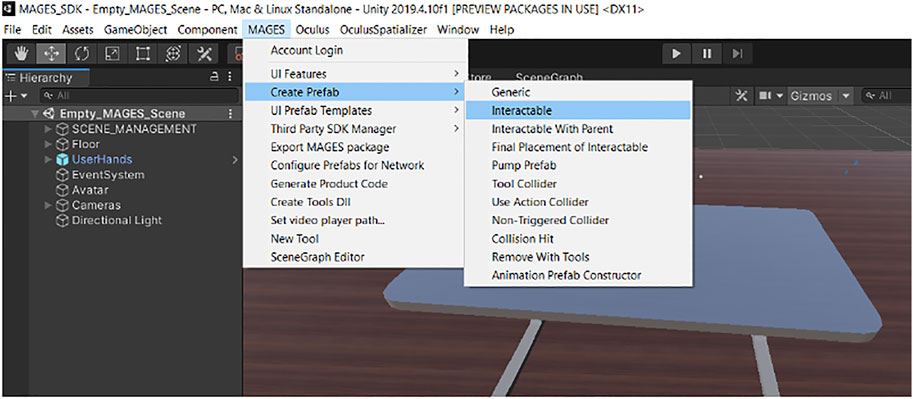Open the File menu

[x=12, y=29]
